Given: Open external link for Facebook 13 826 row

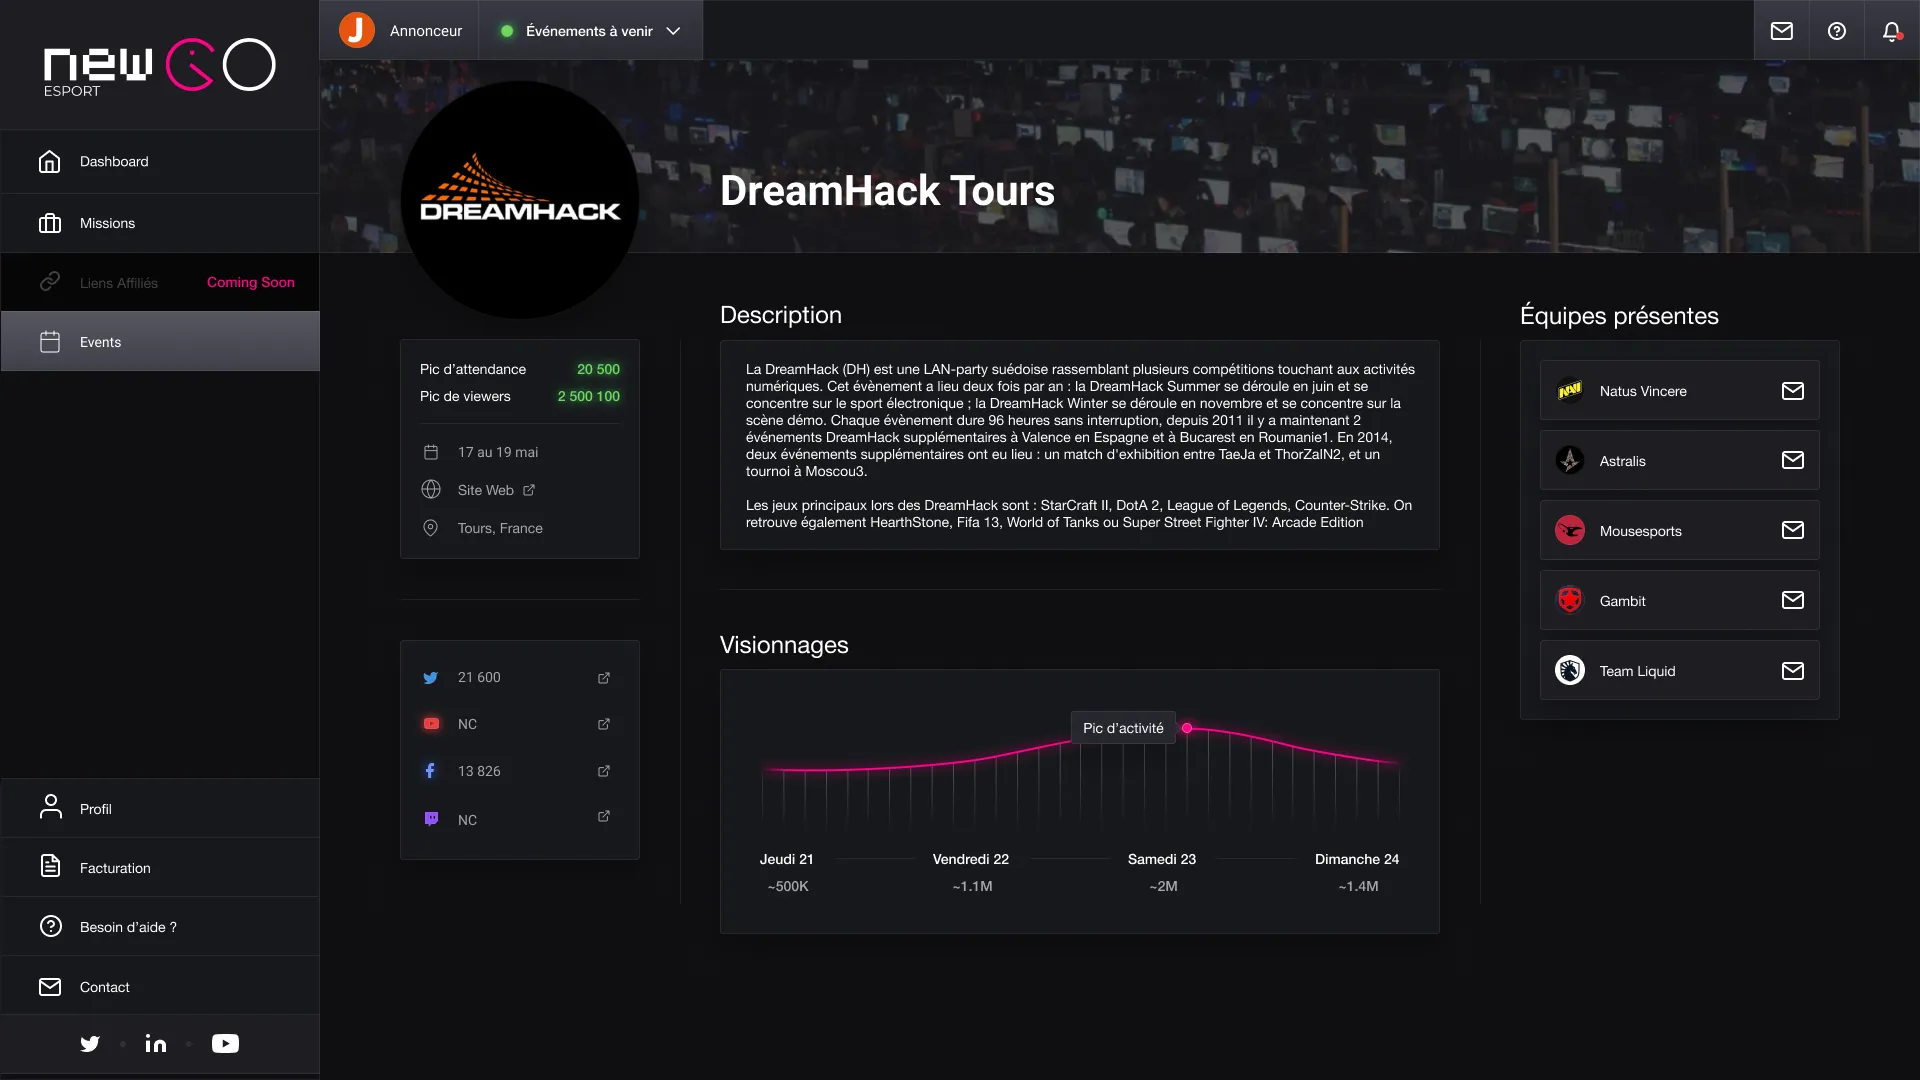Looking at the screenshot, I should click(x=604, y=771).
